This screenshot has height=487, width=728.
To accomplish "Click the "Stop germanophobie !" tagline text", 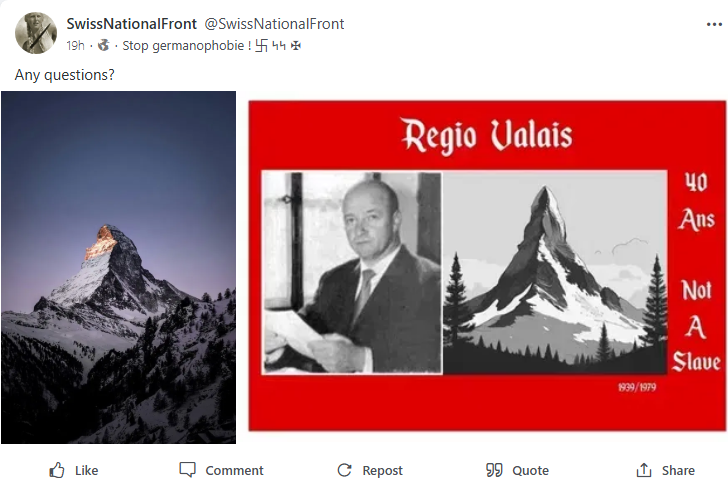I will click(164, 45).
